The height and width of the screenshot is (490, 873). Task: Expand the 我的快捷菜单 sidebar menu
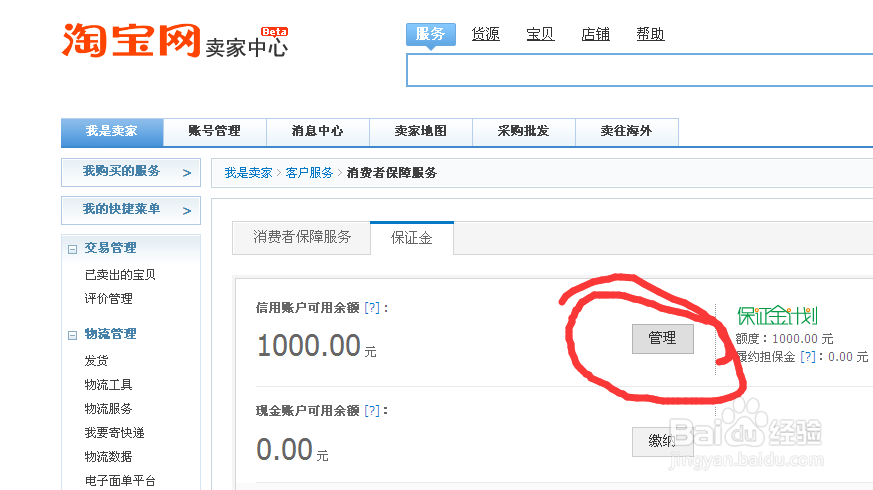coord(131,210)
